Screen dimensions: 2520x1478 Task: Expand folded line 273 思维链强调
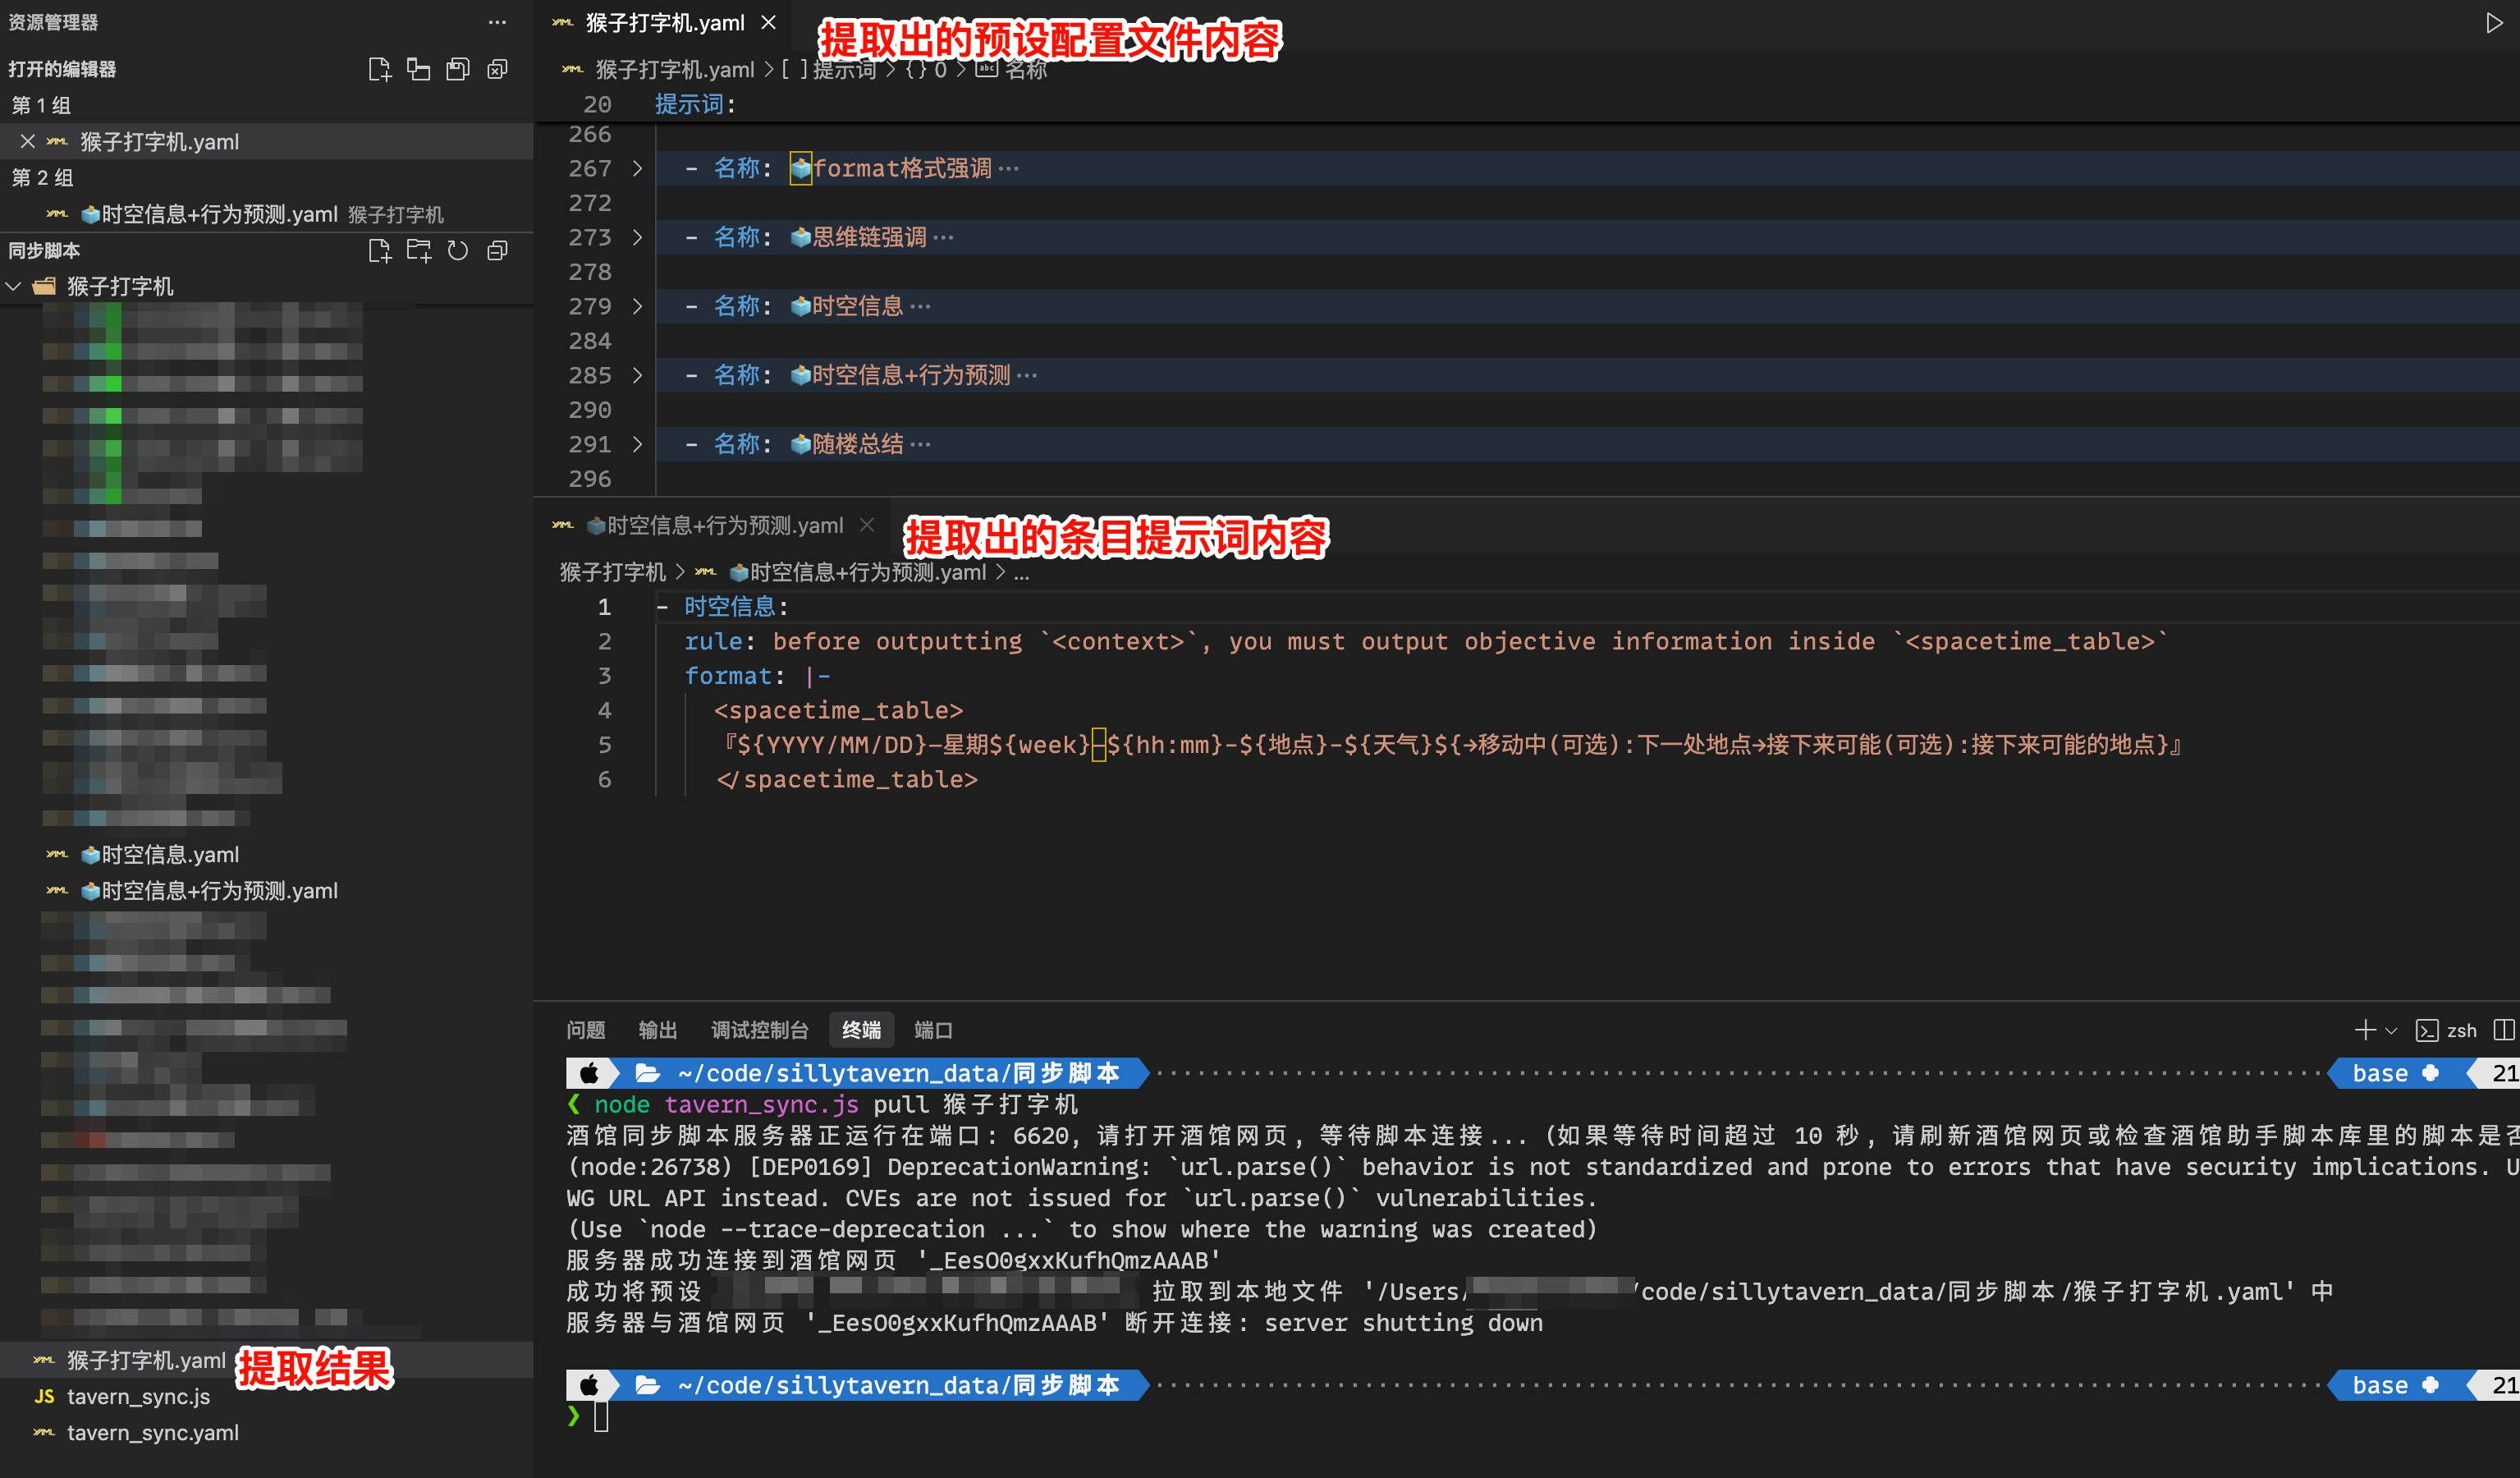tap(637, 237)
